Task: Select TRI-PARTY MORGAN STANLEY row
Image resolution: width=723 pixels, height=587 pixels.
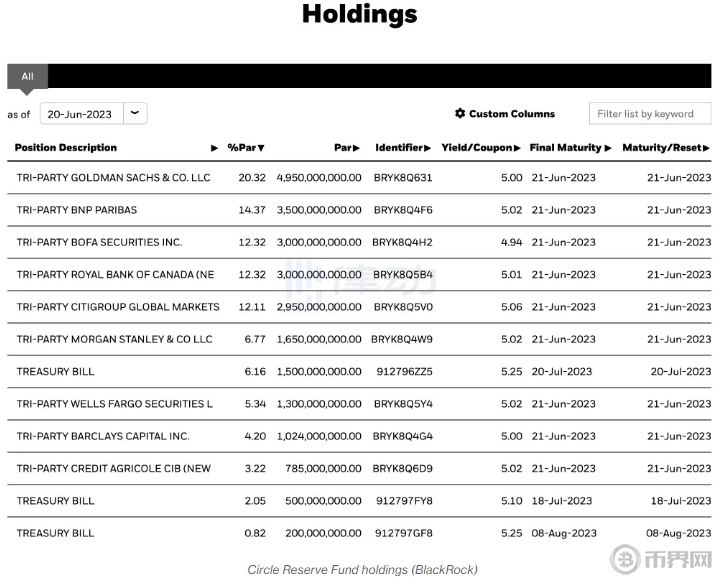Action: pyautogui.click(x=114, y=339)
